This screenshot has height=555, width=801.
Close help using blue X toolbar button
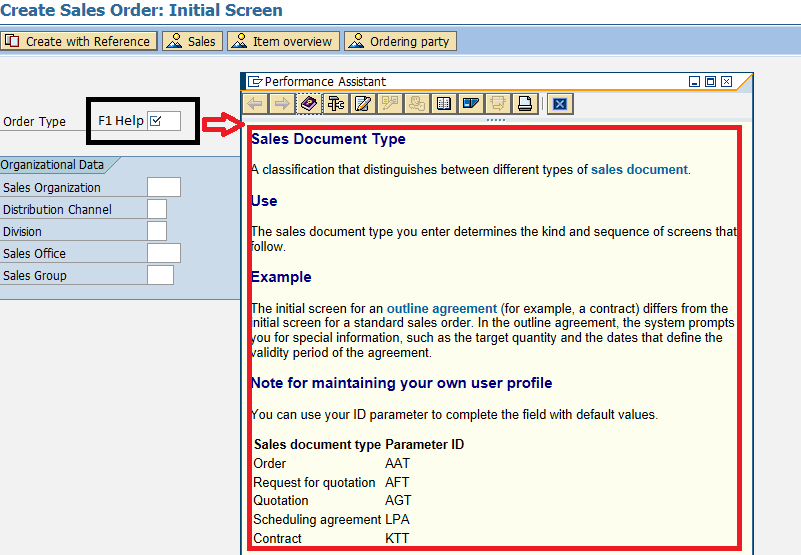click(560, 104)
